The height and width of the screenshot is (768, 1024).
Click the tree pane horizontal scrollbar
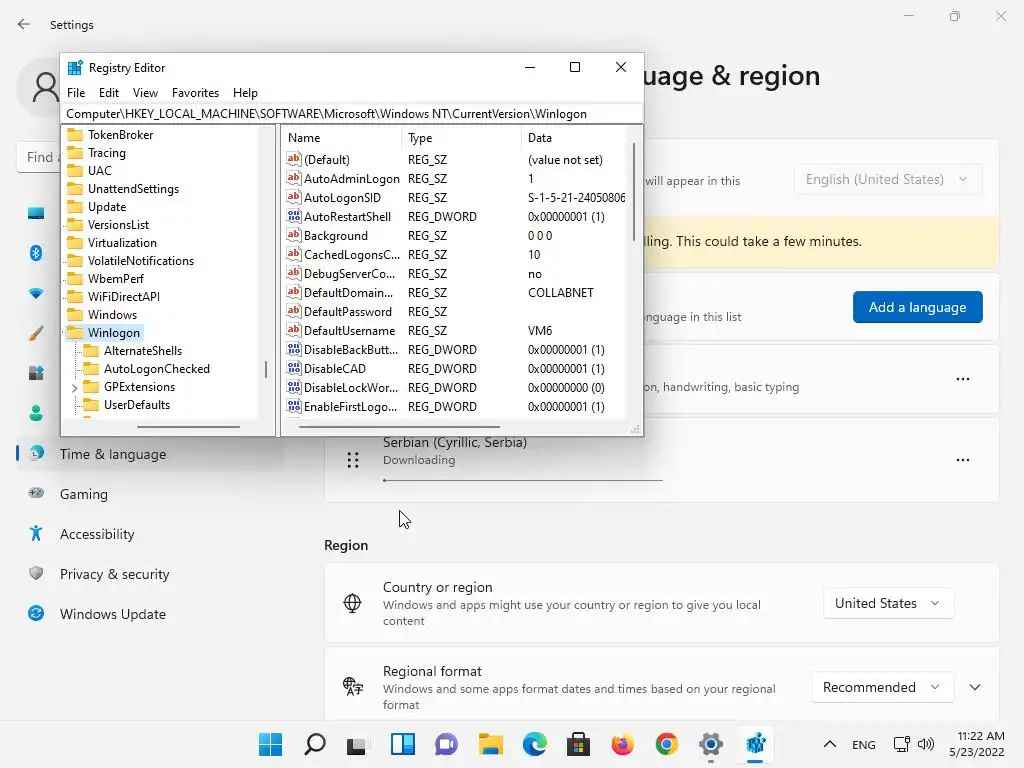(x=188, y=426)
